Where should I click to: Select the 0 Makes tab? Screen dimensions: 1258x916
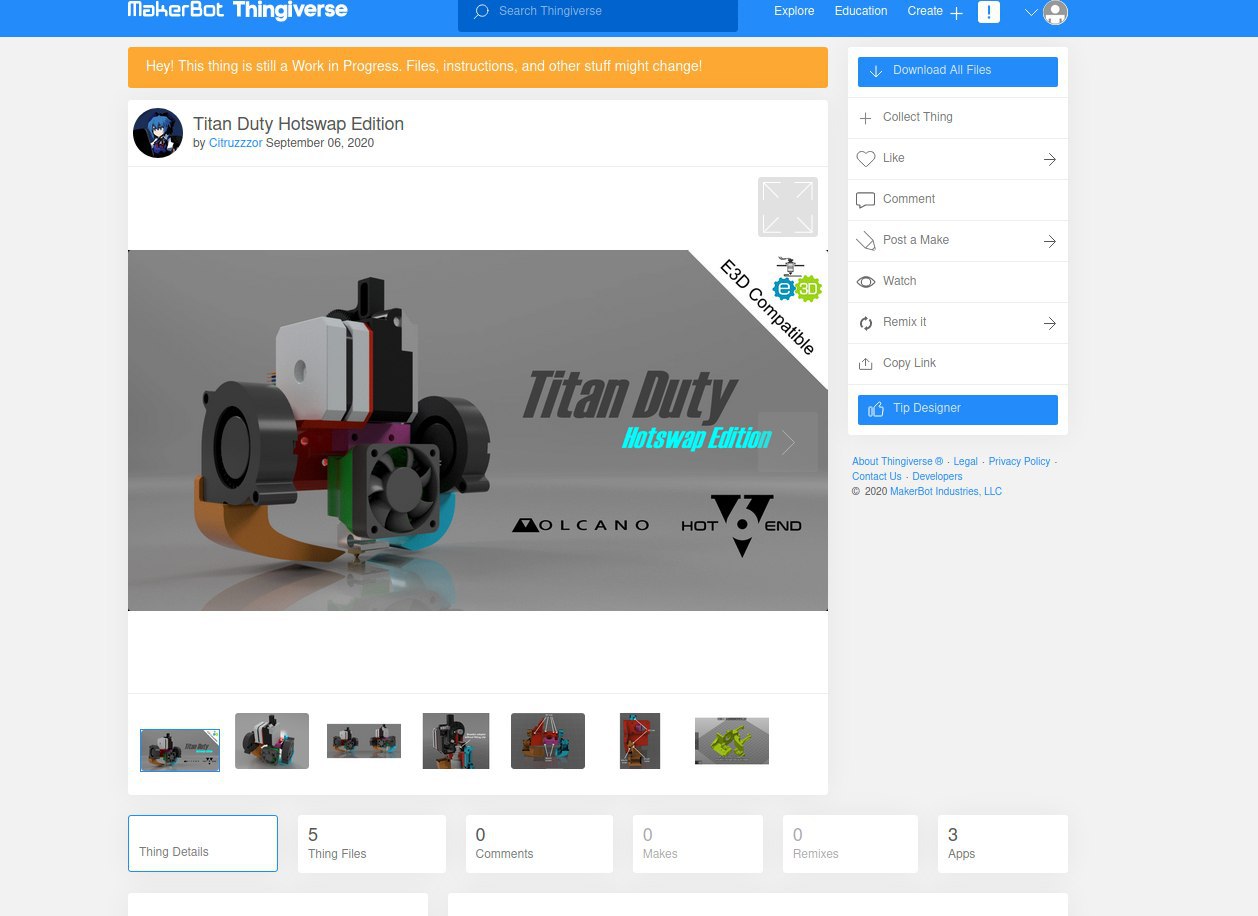[698, 844]
